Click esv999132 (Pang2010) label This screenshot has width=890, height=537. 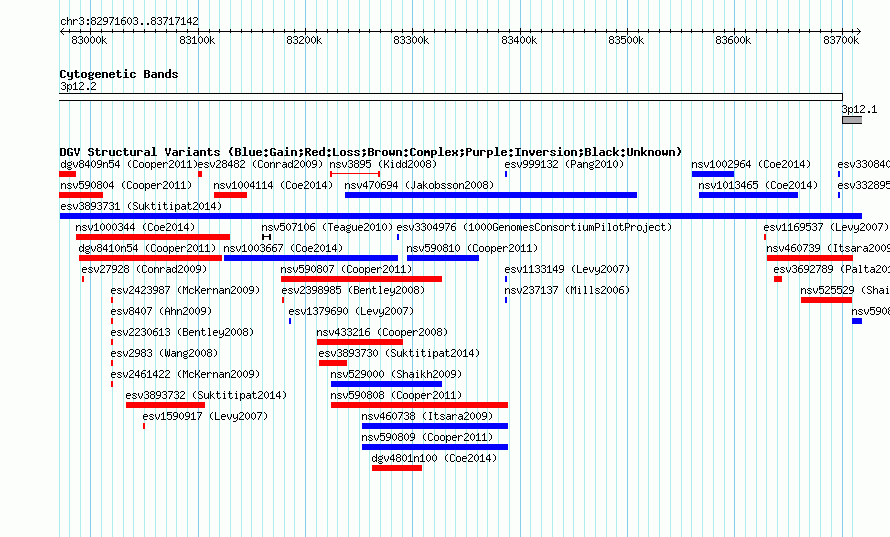click(564, 165)
